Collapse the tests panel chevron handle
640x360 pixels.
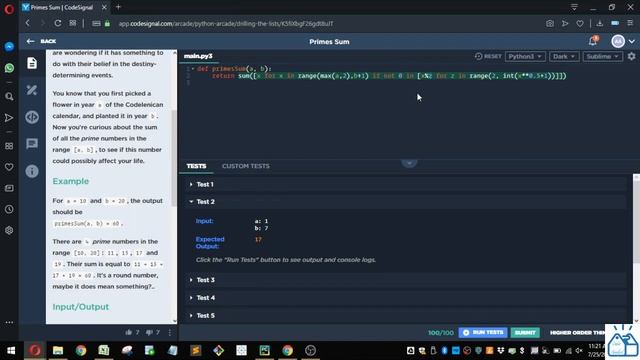[409, 163]
